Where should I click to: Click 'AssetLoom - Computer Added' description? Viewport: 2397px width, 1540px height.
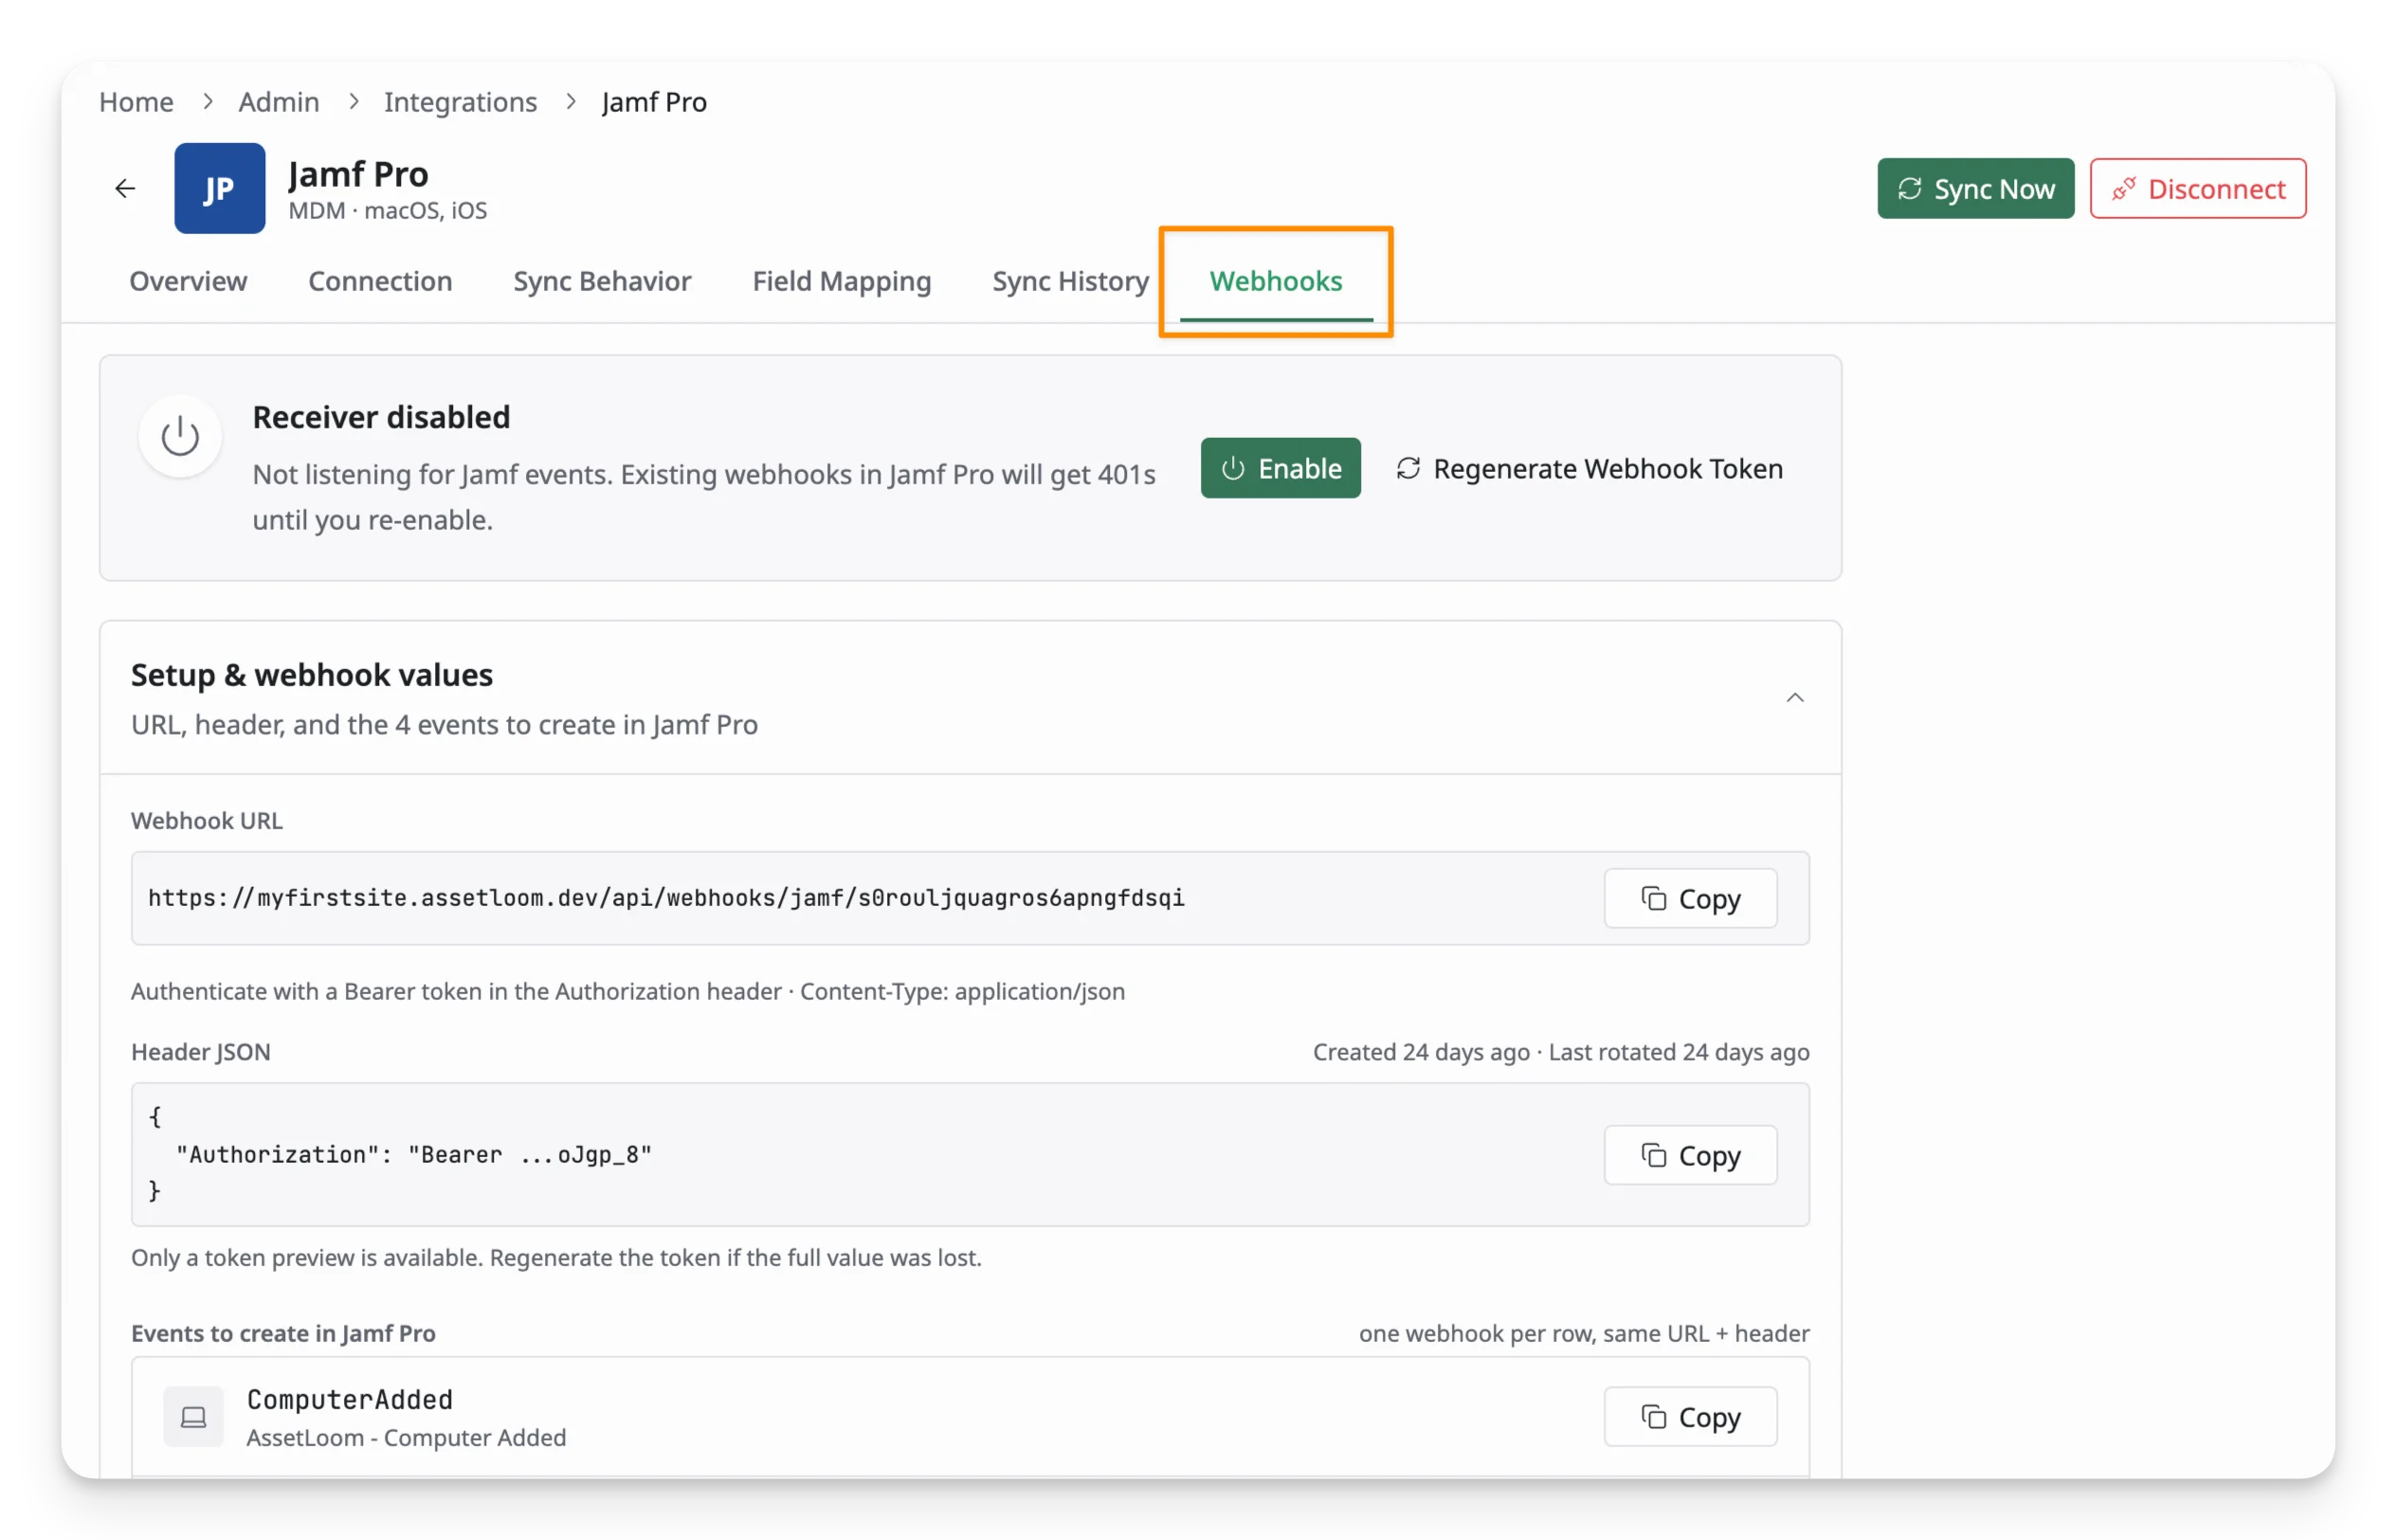406,1437
